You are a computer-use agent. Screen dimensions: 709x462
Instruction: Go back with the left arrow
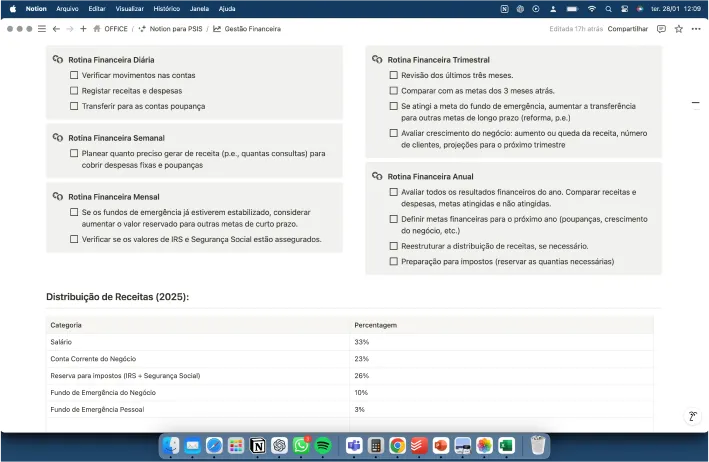(56, 29)
